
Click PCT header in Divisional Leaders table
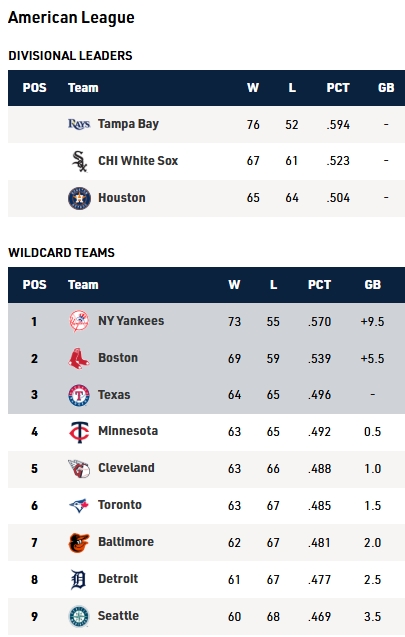(338, 88)
